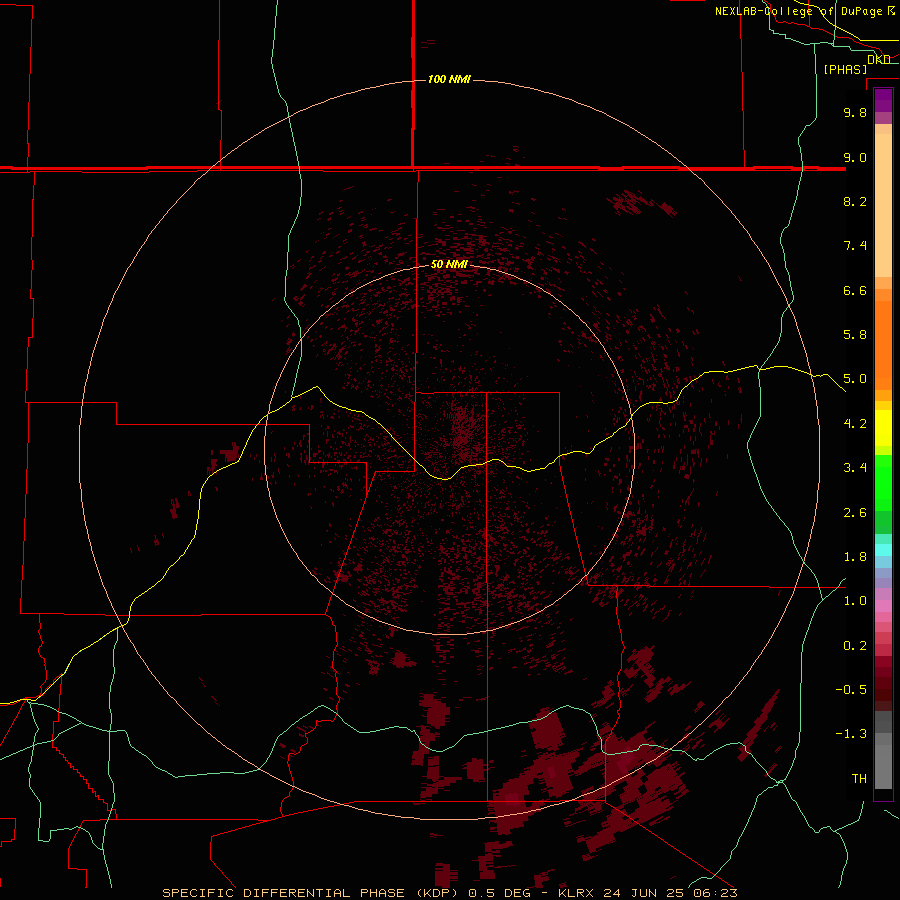Click the 100 NMI range ring label
Viewport: 900px width, 900px height.
[449, 79]
